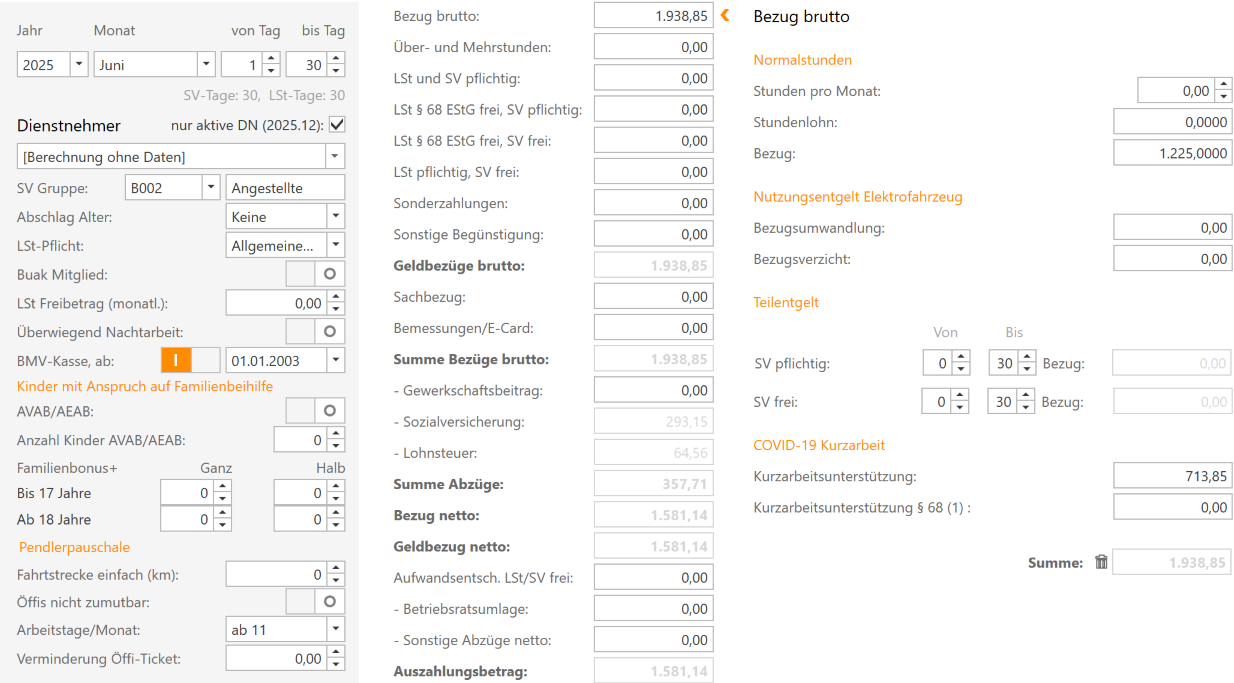Enable Überwiegend Nachtarbeit switch

315,331
